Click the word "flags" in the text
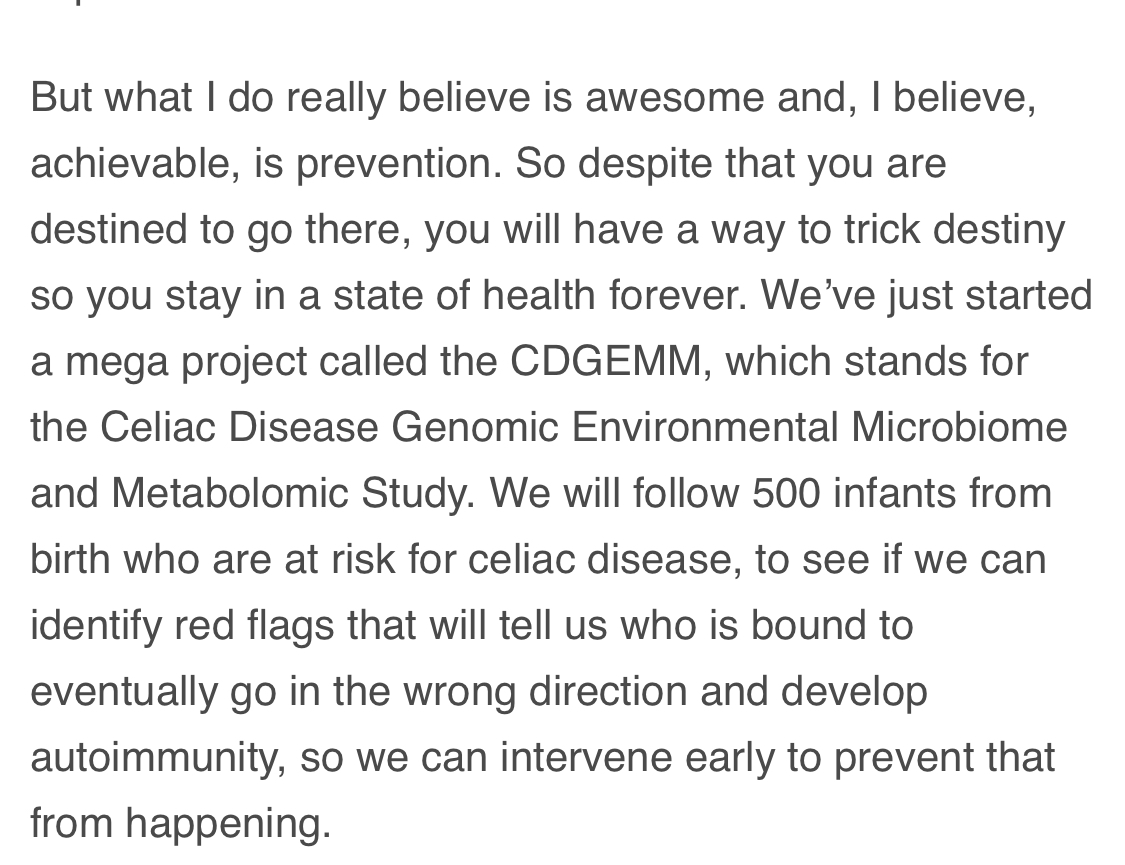1125x865 pixels. coord(291,626)
